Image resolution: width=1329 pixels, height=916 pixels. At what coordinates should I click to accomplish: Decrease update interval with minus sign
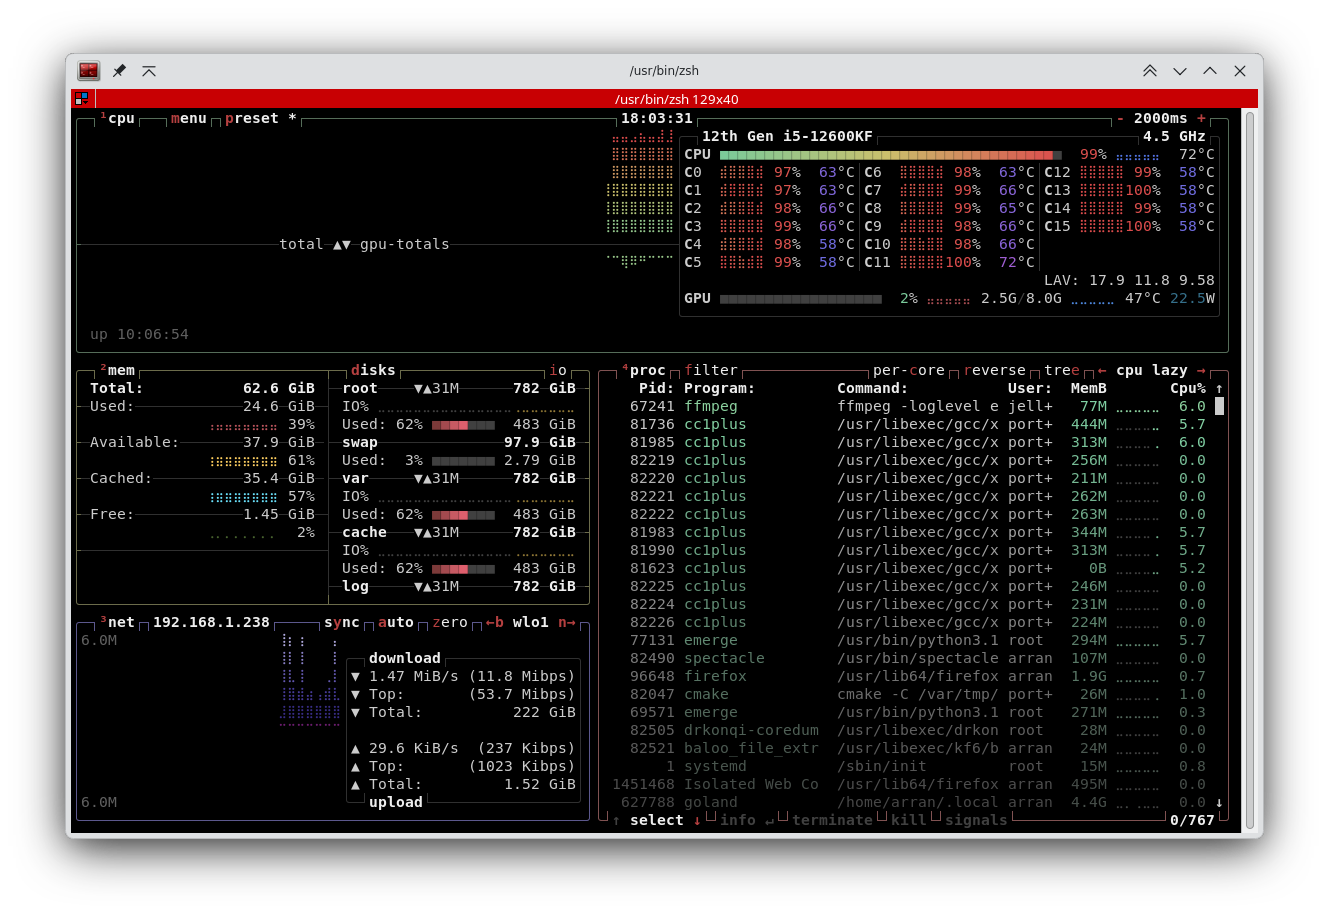[1121, 118]
